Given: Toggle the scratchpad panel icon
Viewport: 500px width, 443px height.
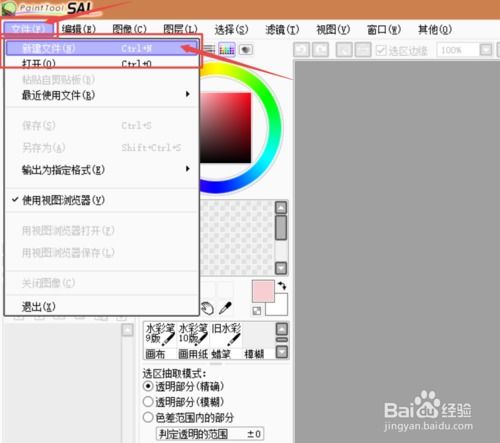Looking at the screenshot, I should 246,50.
